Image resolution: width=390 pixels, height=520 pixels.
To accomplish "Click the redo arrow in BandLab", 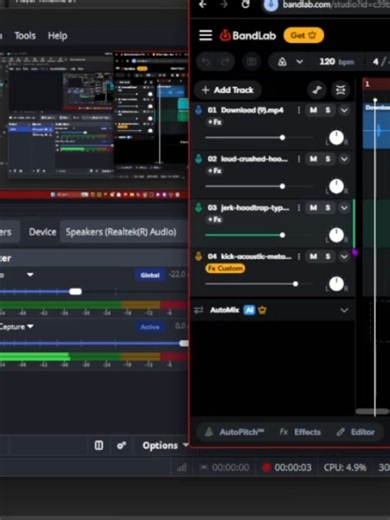I will pos(225,62).
